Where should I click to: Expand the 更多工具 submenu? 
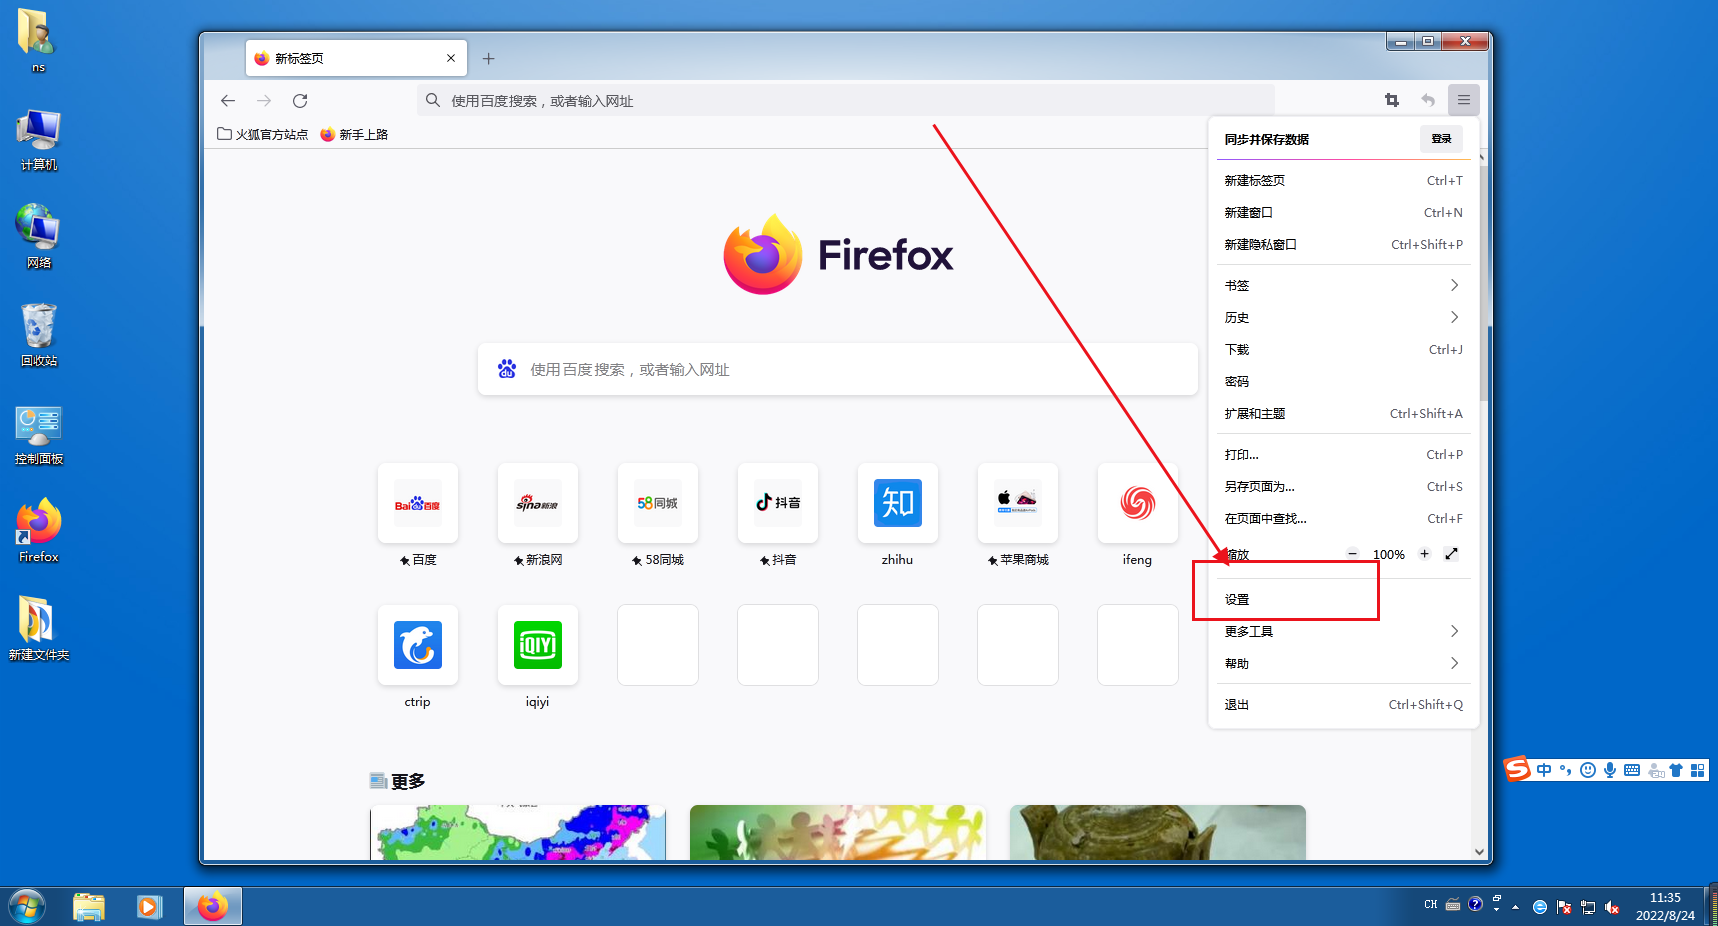pos(1343,632)
